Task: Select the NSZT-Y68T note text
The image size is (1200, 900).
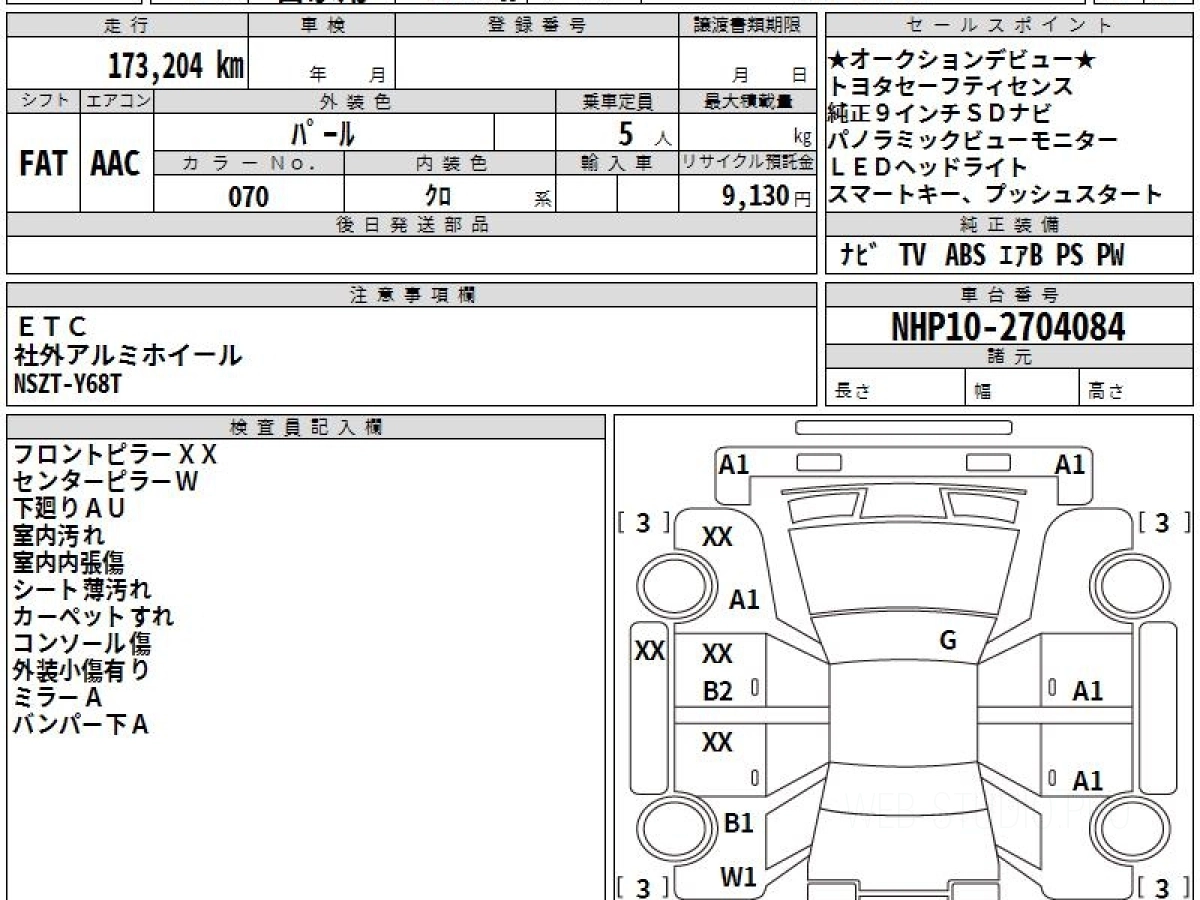Action: (x=68, y=384)
